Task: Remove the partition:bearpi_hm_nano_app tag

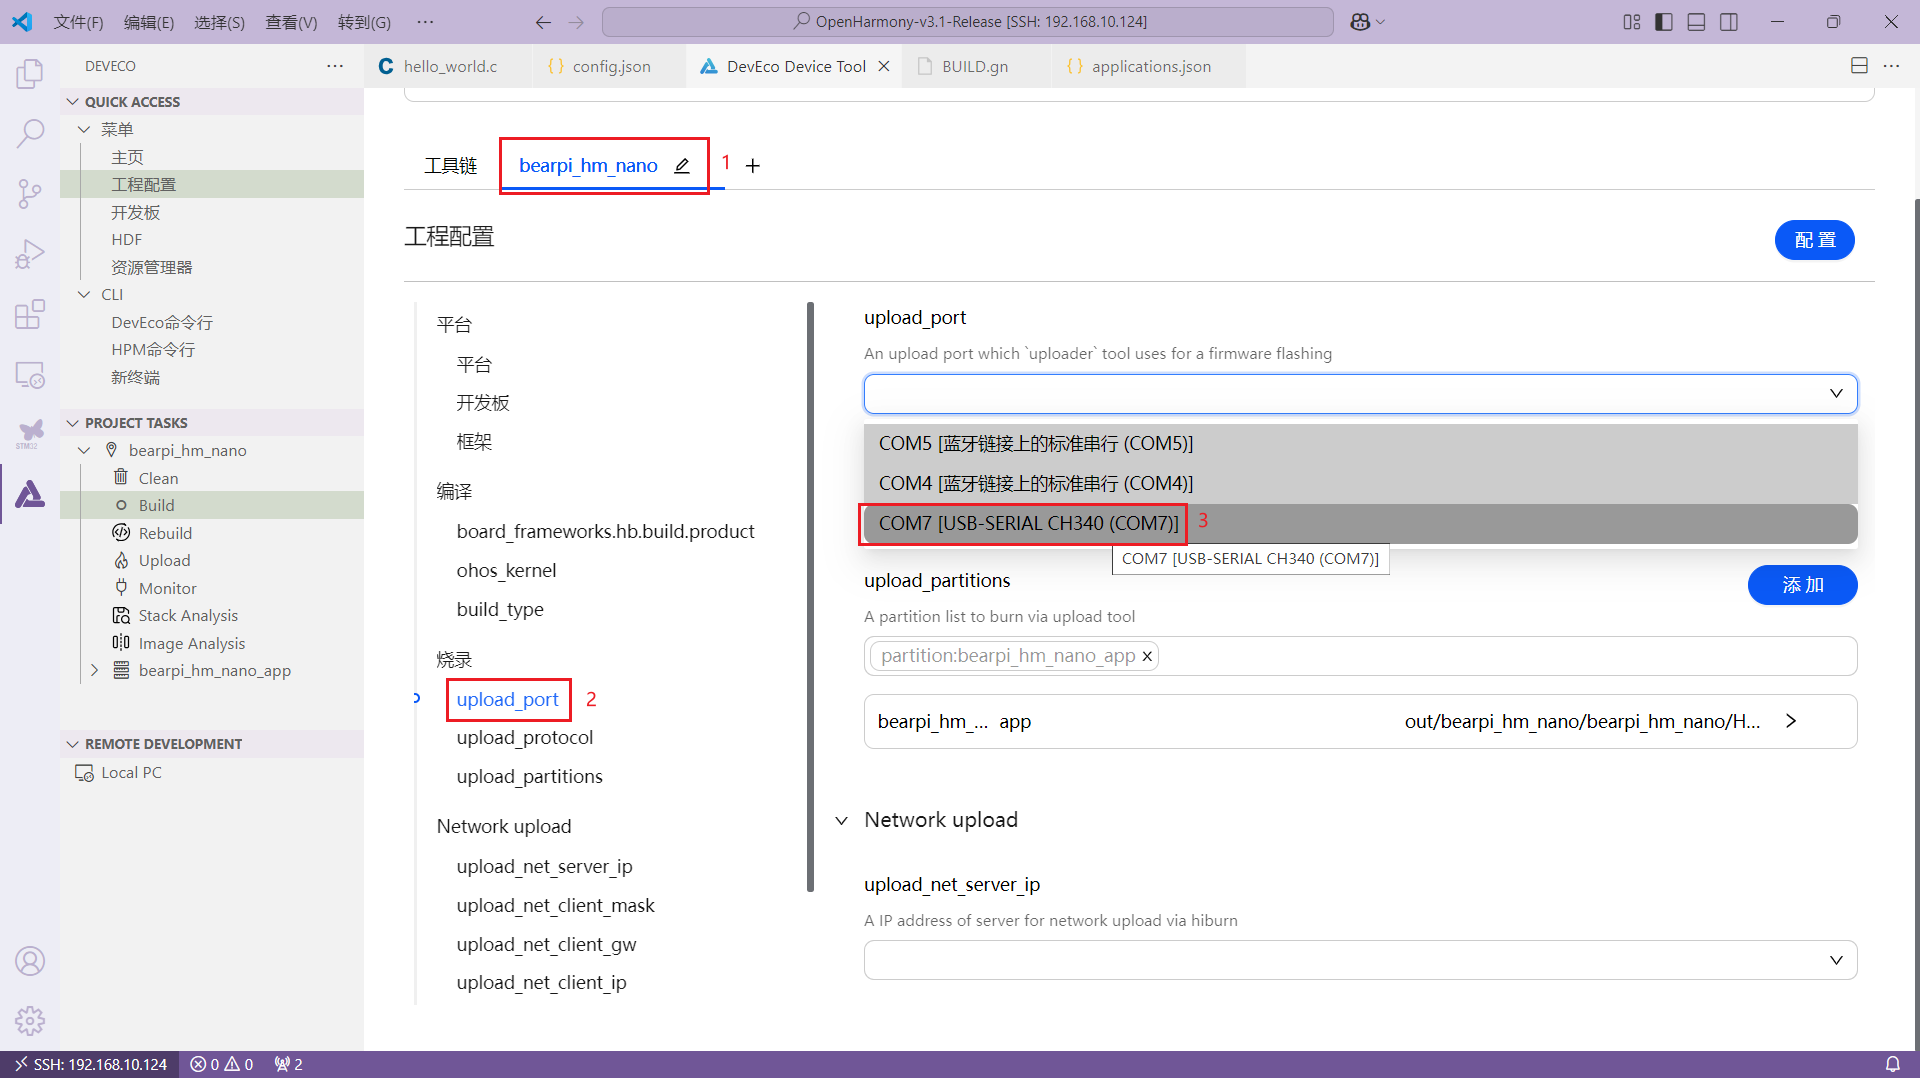Action: point(1147,656)
